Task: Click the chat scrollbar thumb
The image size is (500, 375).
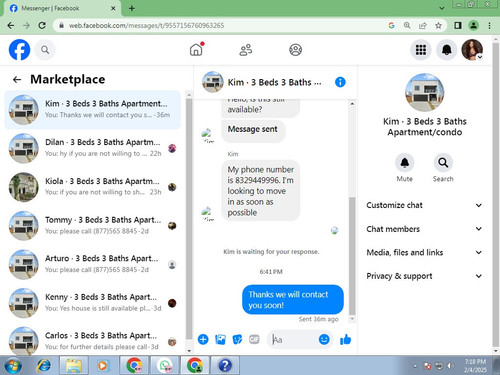Action: click(x=352, y=255)
